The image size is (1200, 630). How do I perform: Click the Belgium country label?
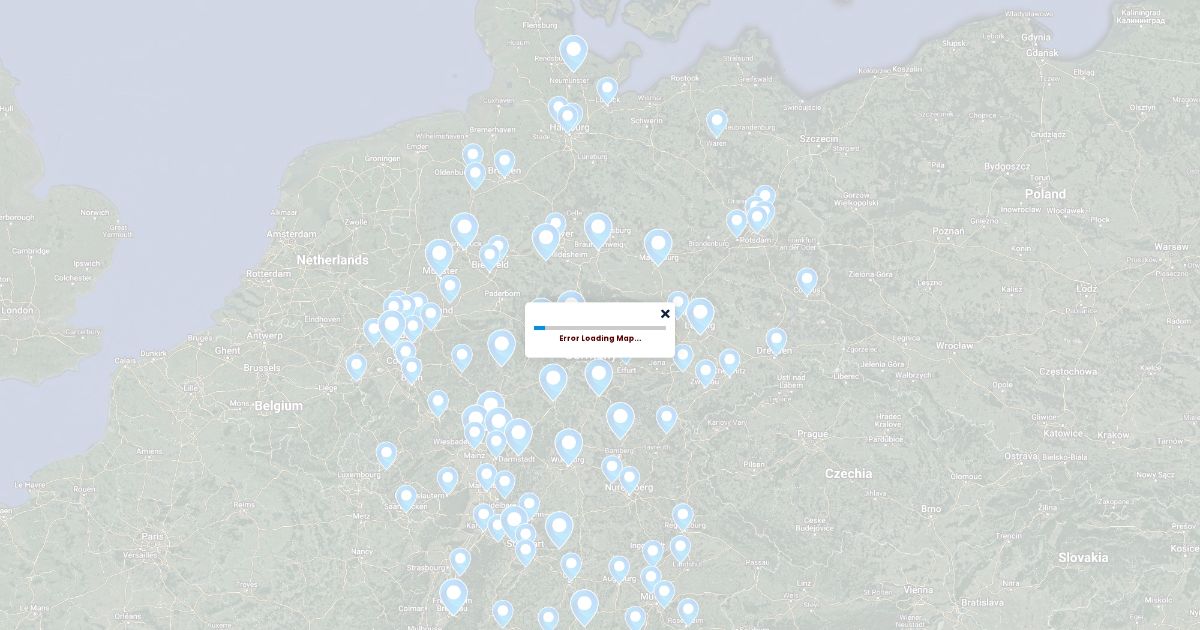click(x=278, y=406)
